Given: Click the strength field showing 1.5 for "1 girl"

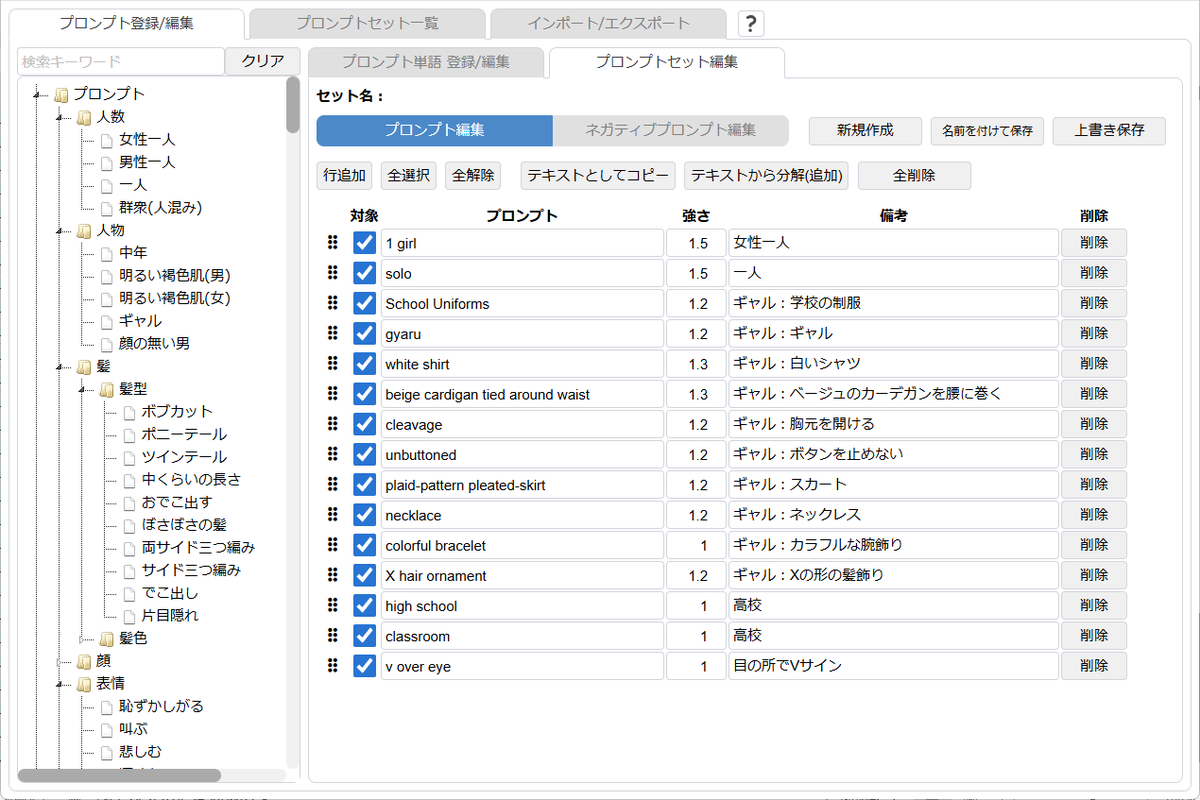Looking at the screenshot, I should point(696,242).
